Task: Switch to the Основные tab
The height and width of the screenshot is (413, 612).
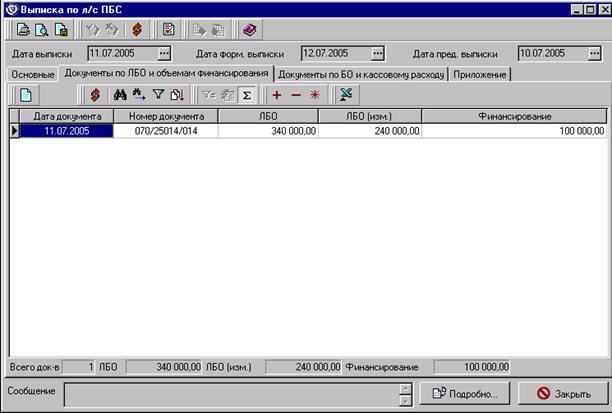Action: 33,75
